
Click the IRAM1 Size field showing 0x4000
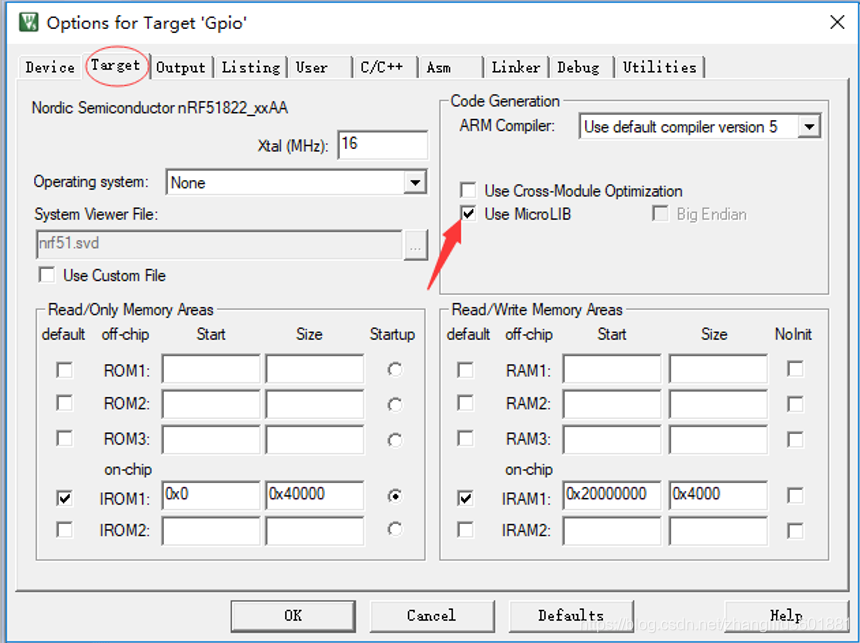click(718, 495)
